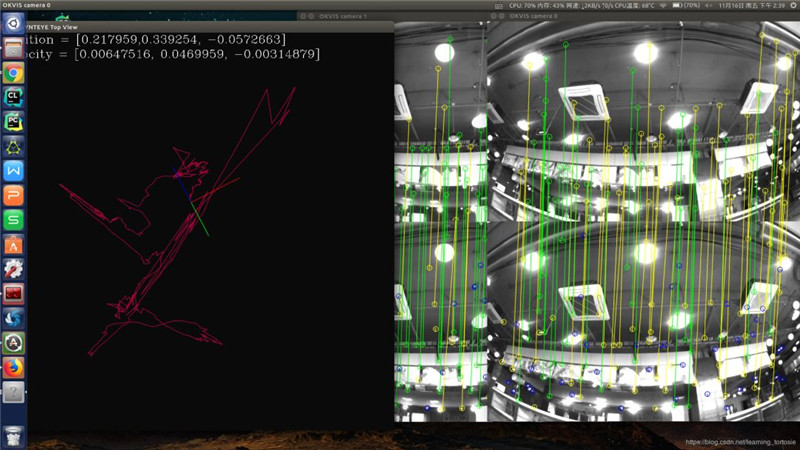The height and width of the screenshot is (450, 800).
Task: Launch WPS Presentation from the dock
Action: (14, 195)
